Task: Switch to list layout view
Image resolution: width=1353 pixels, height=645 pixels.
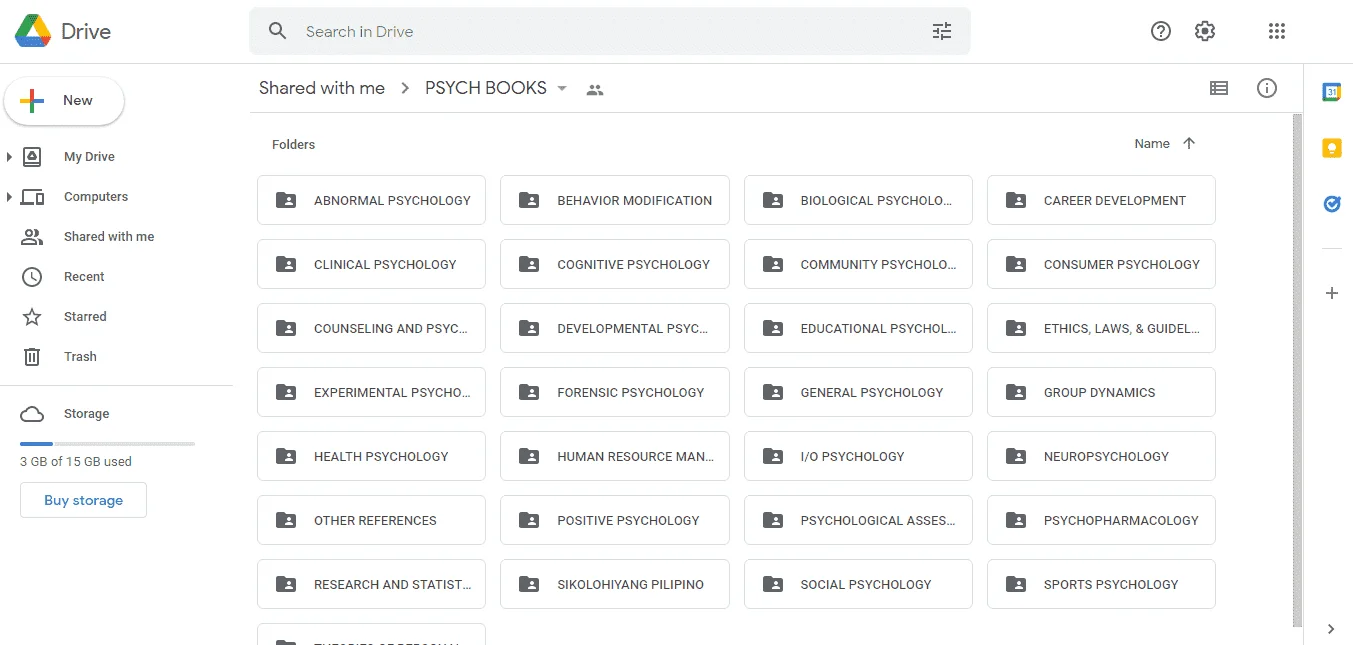Action: [x=1219, y=88]
